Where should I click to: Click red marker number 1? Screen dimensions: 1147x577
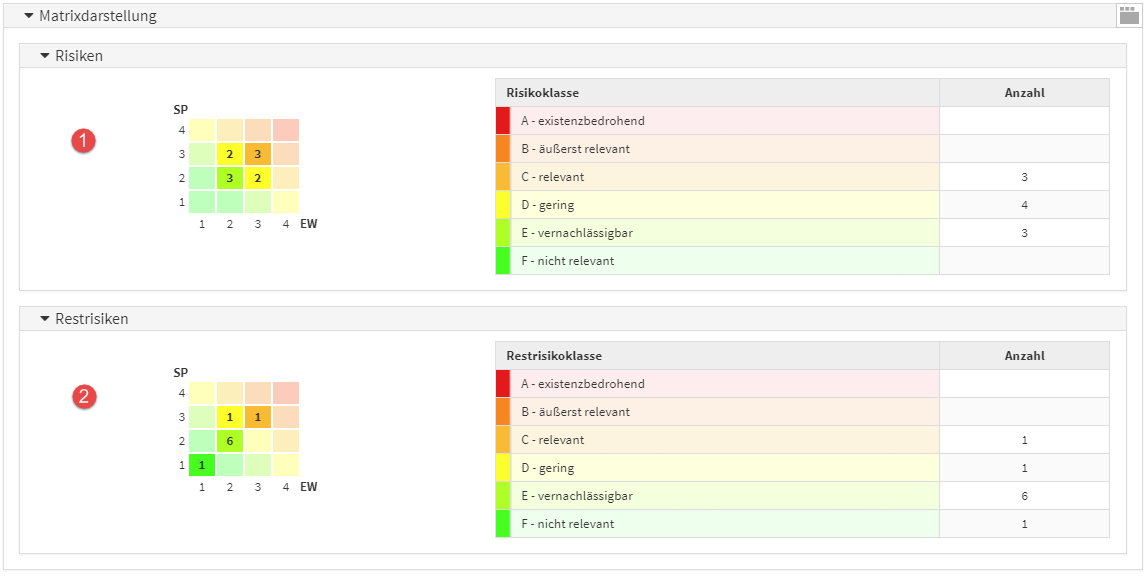(84, 141)
